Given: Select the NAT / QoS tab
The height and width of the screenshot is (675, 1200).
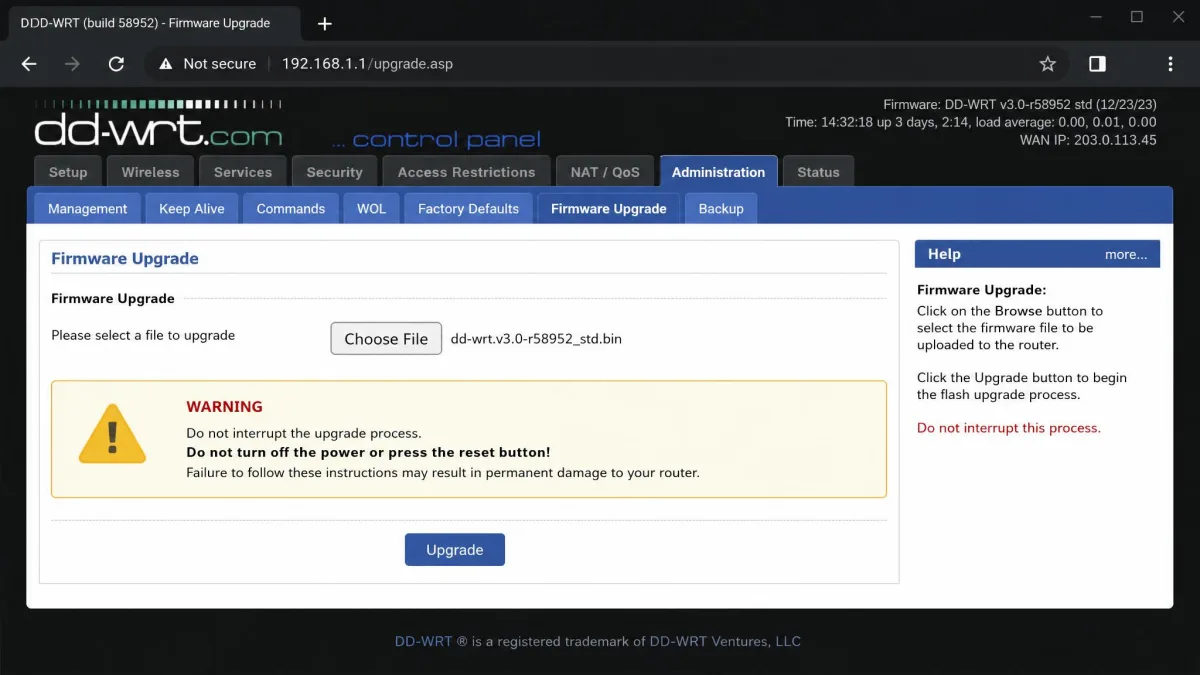Looking at the screenshot, I should coord(605,172).
